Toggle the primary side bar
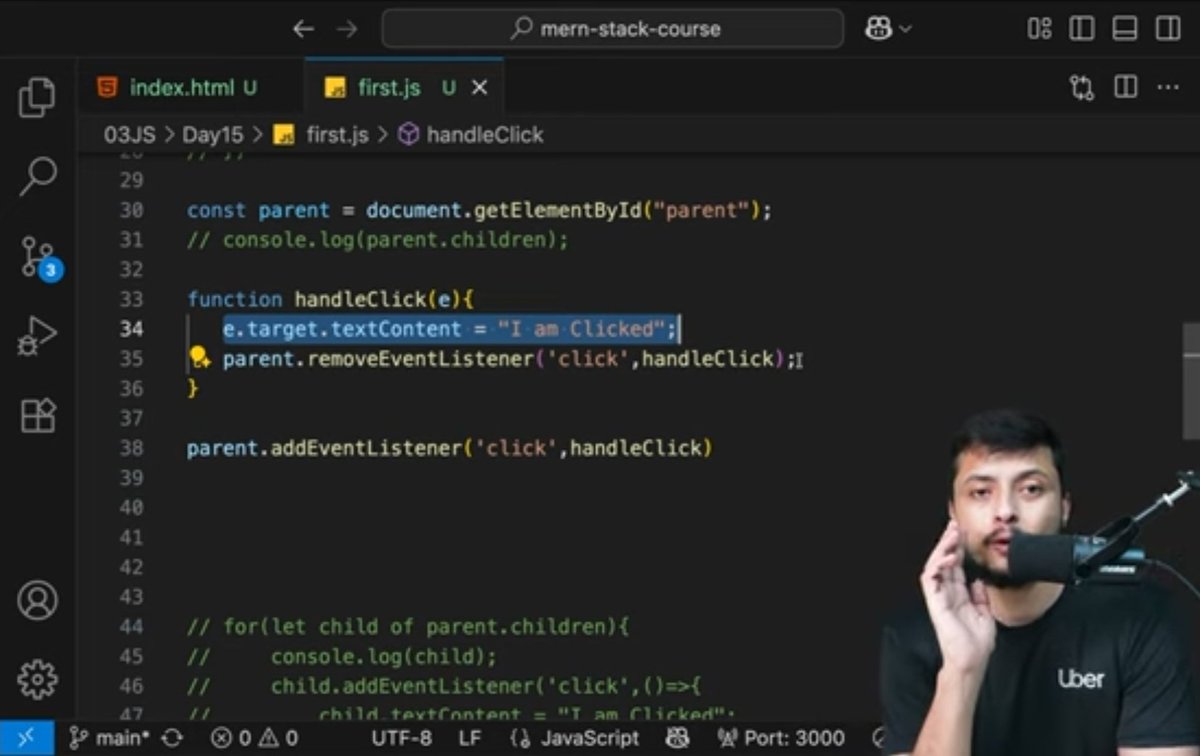 pos(1082,29)
